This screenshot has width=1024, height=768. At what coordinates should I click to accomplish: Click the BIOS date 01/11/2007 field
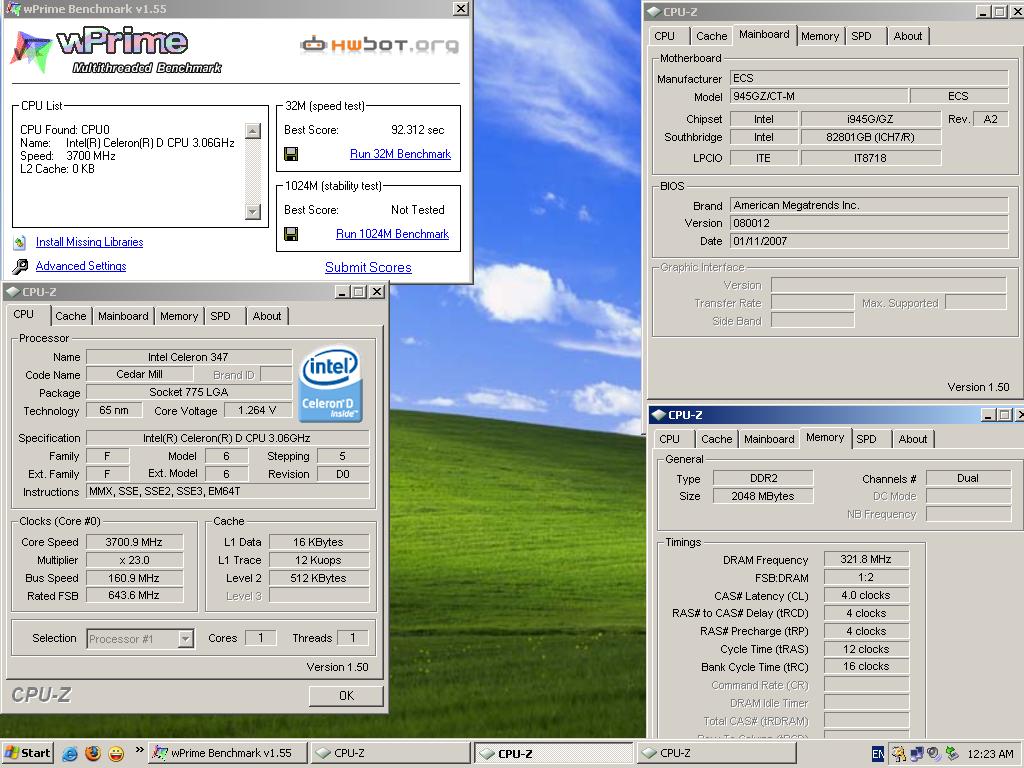pos(869,242)
